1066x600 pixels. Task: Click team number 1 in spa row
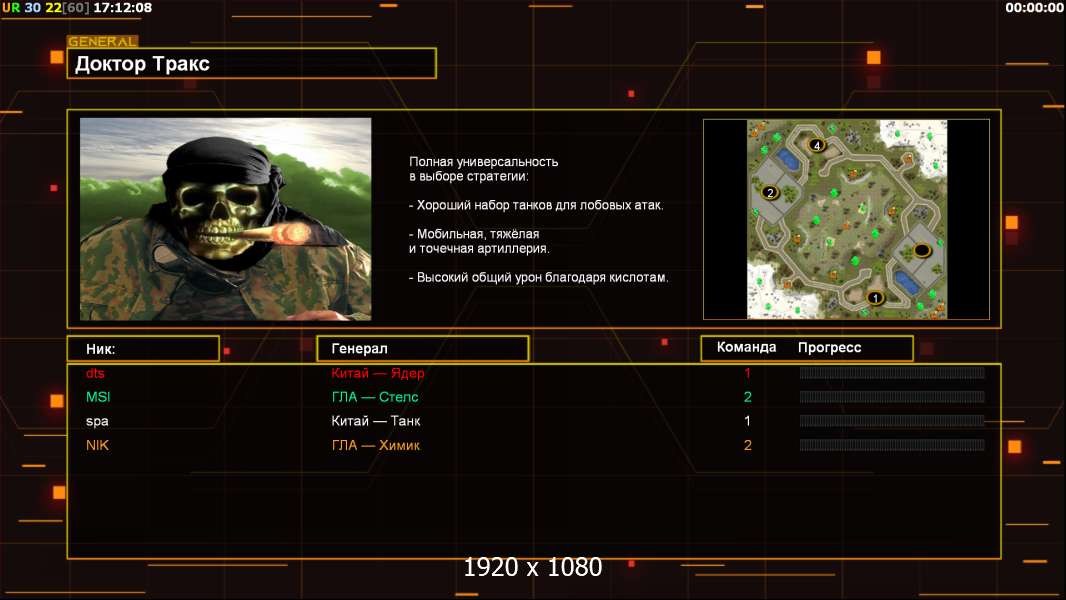pos(748,421)
